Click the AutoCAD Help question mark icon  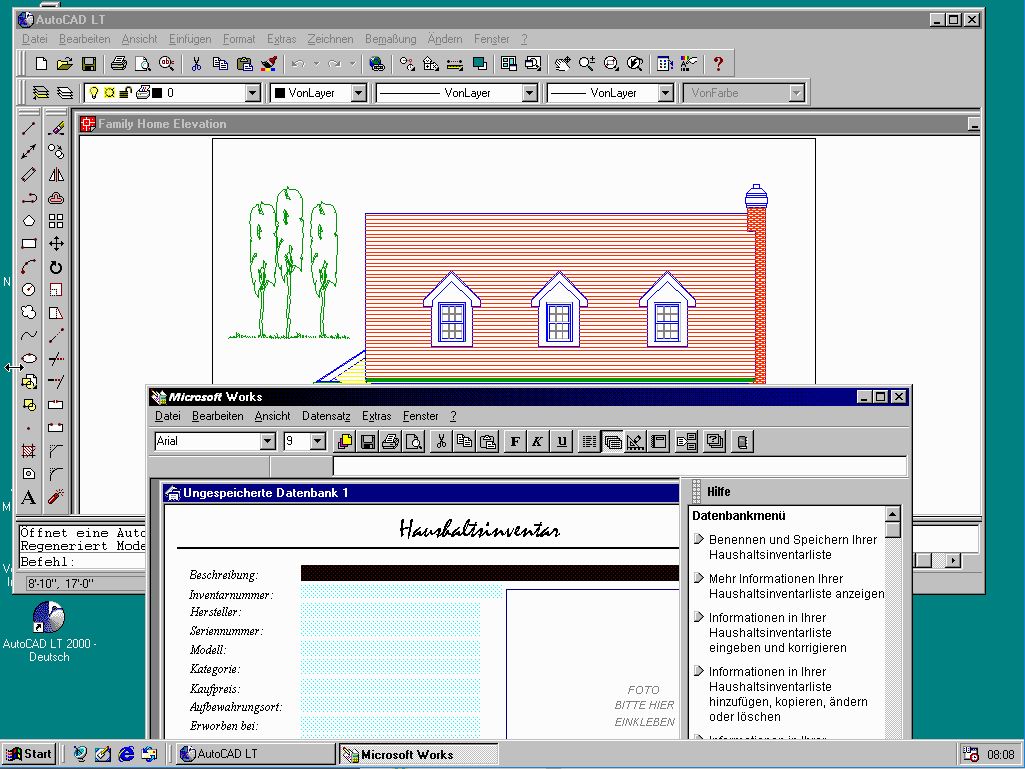click(717, 64)
